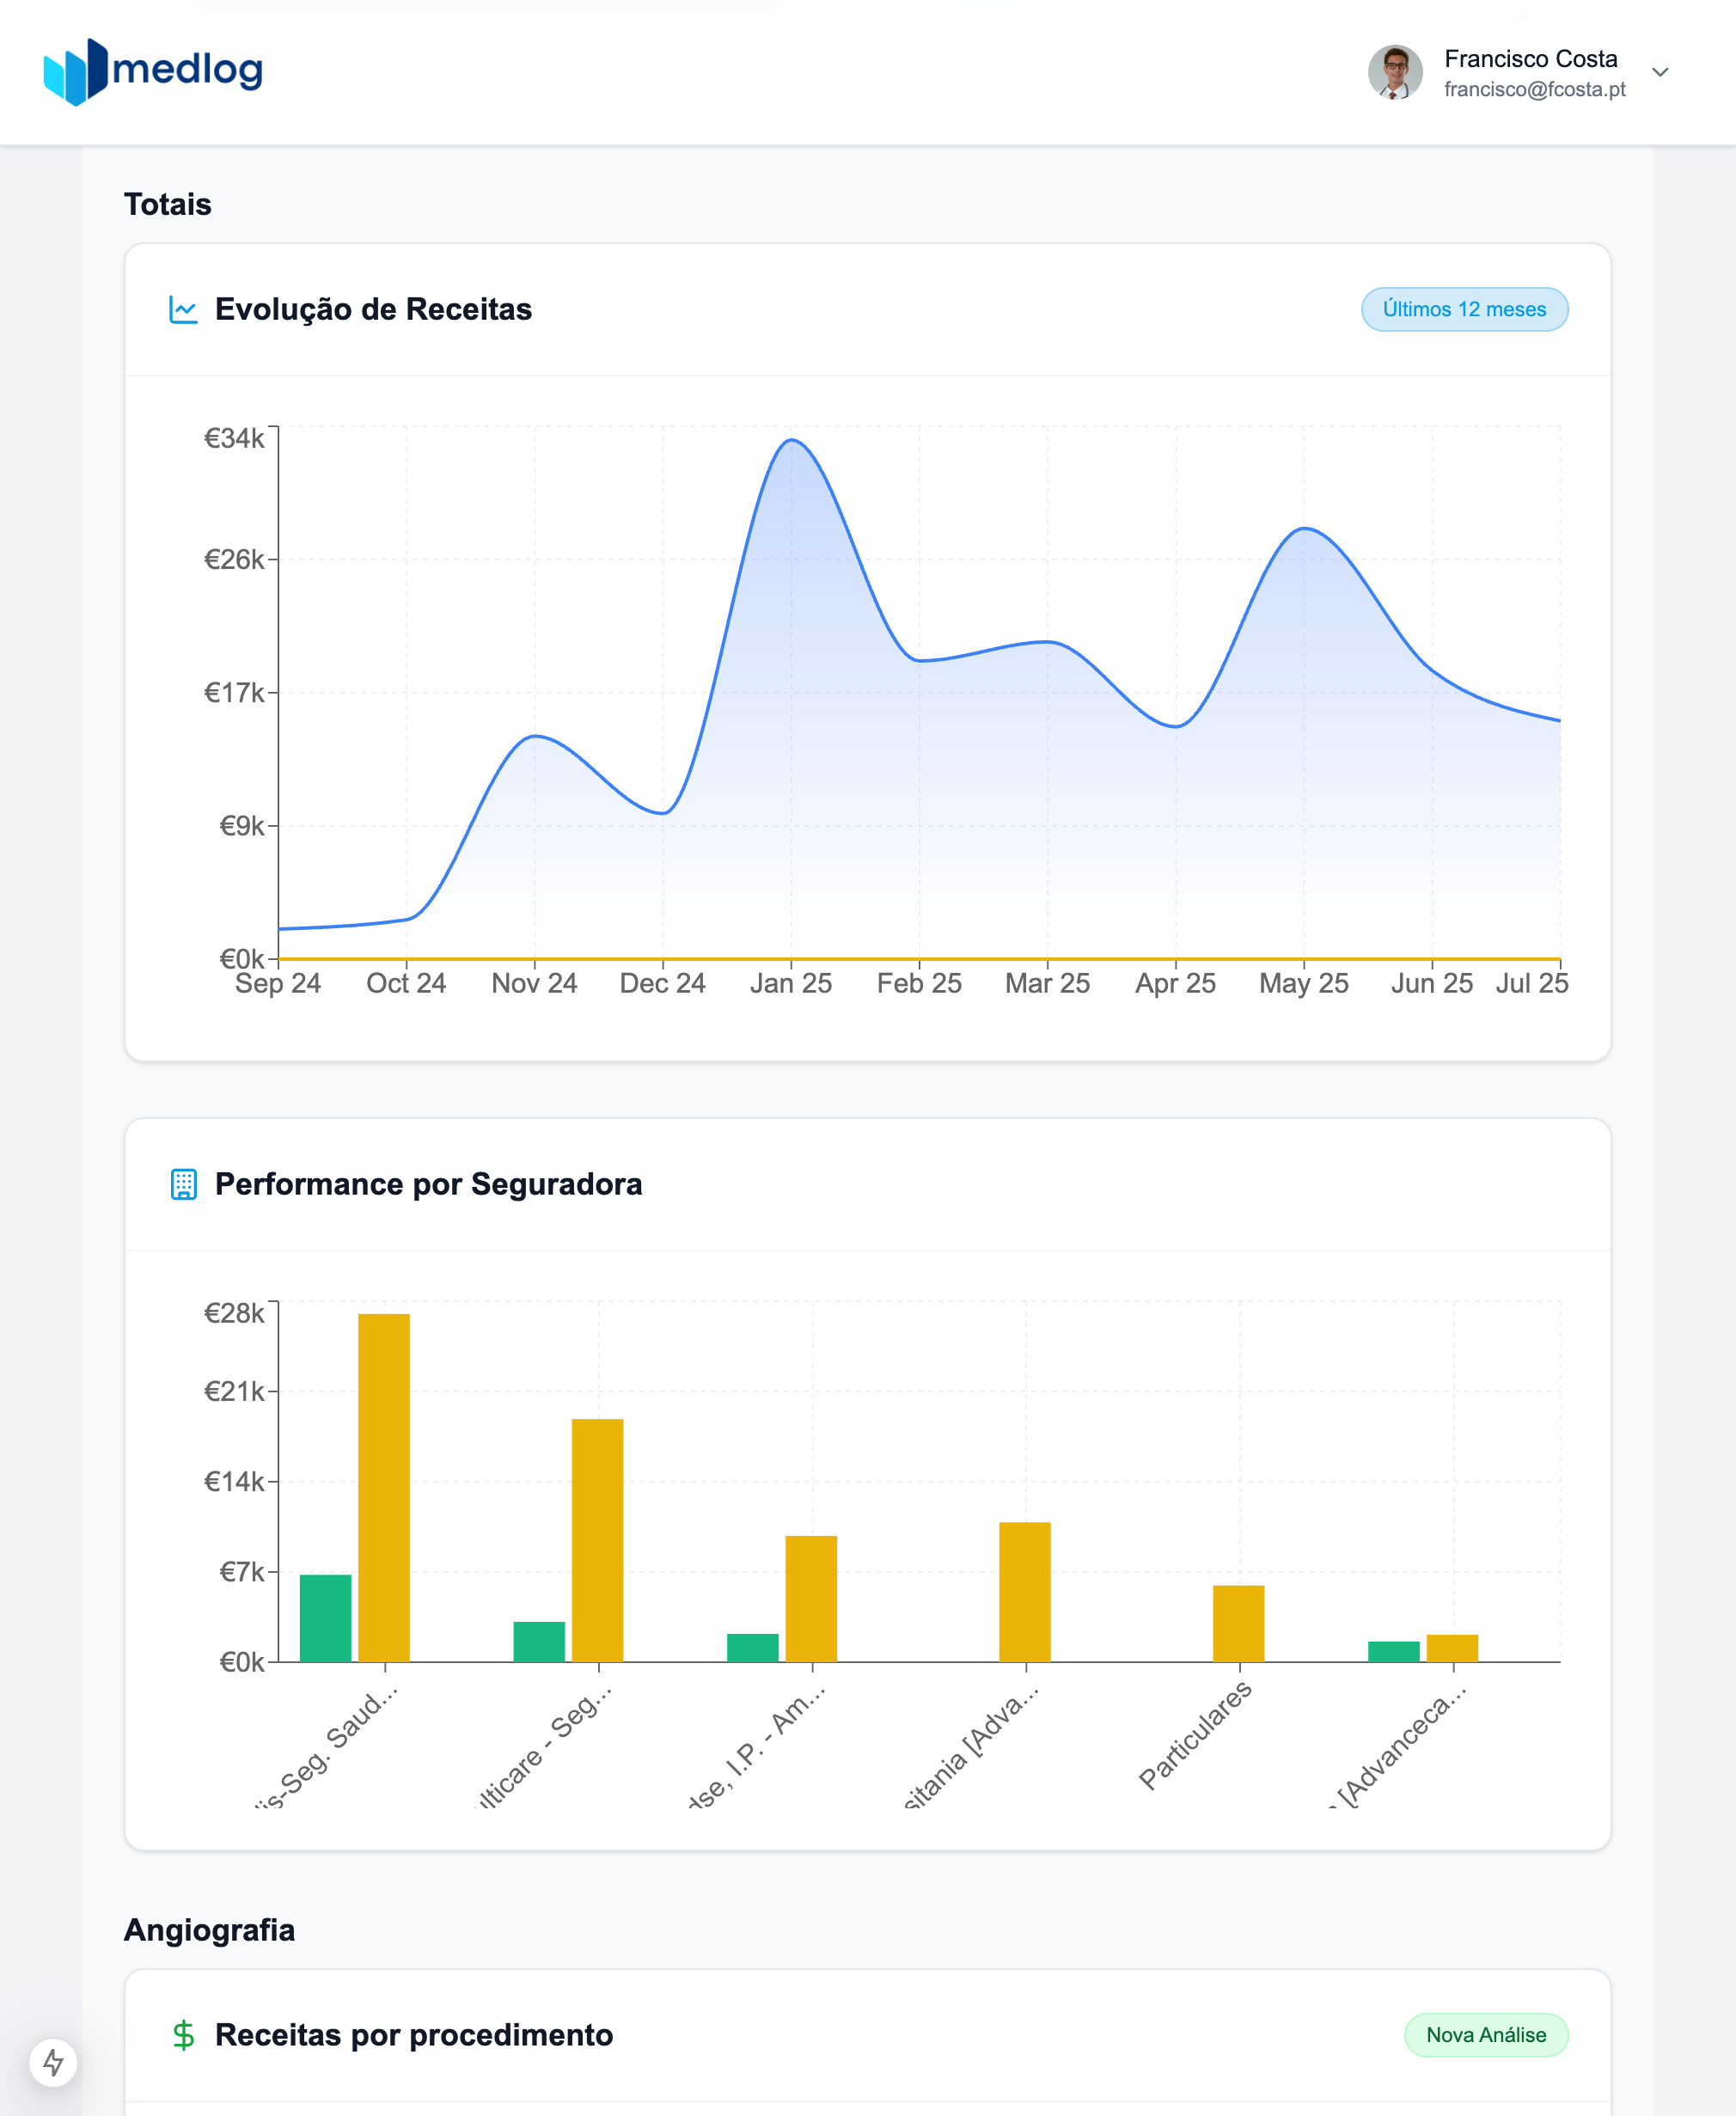Click the Angiografia section title

pos(209,1929)
